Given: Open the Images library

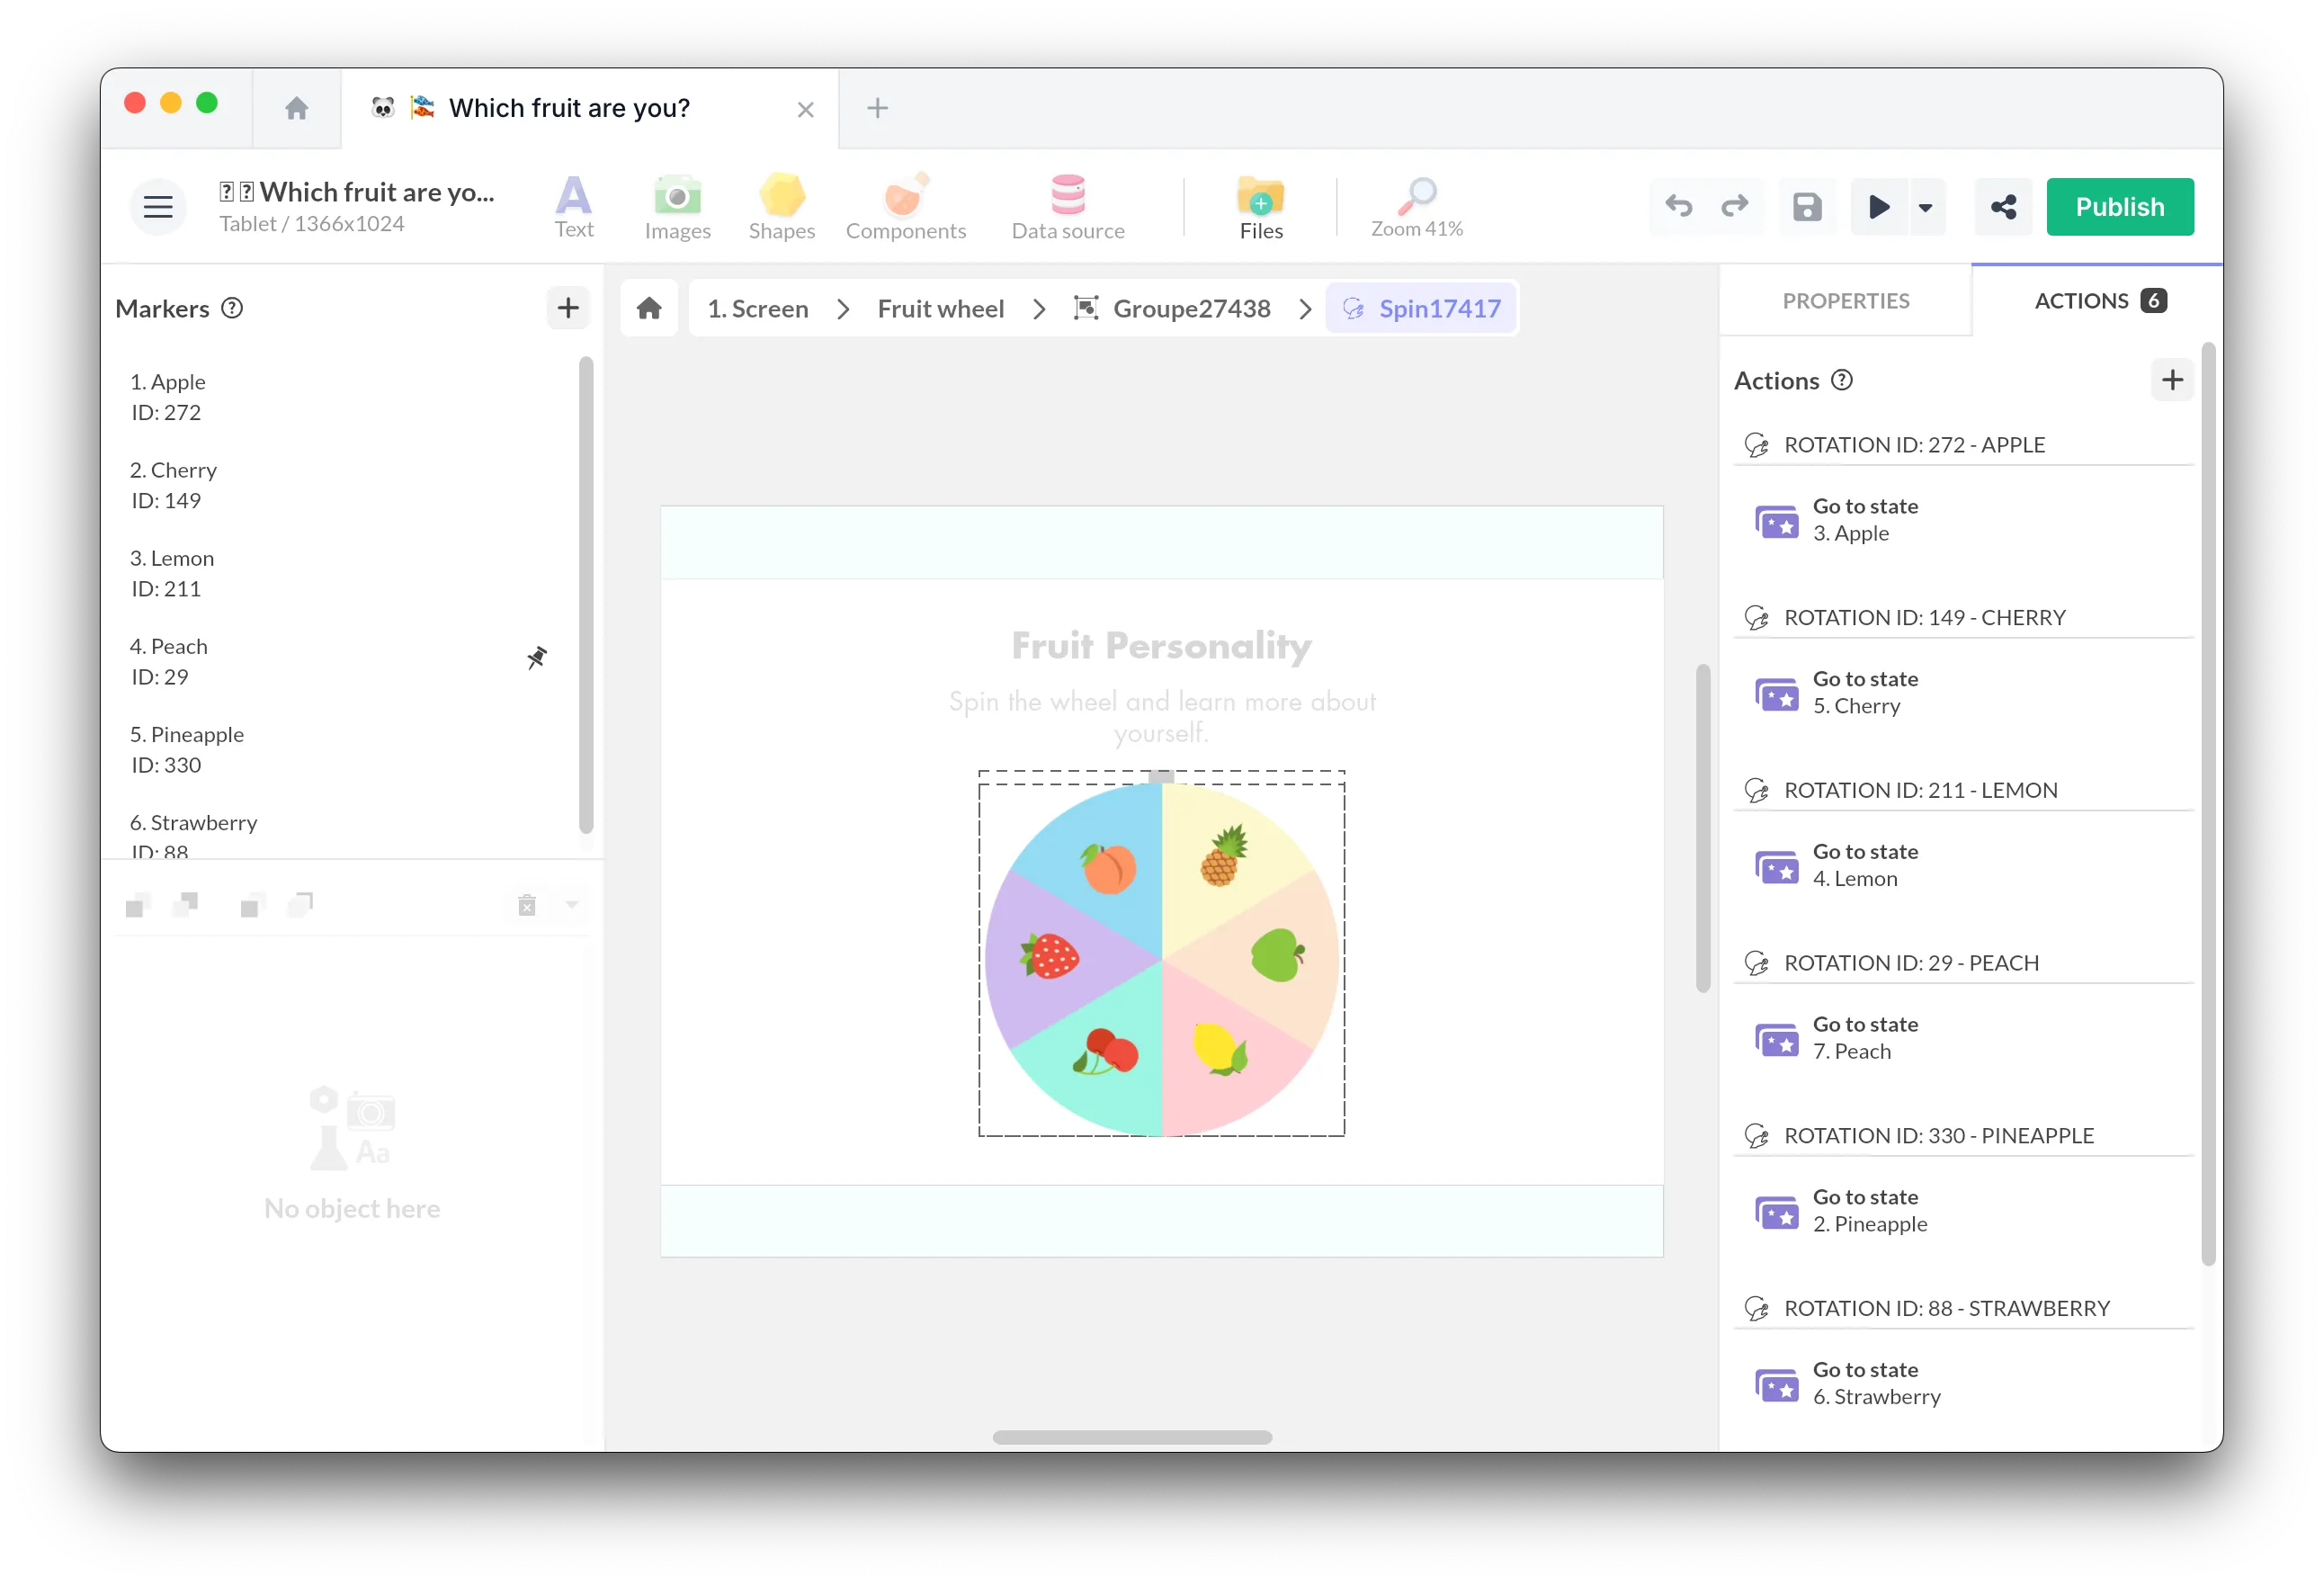Looking at the screenshot, I should [677, 206].
